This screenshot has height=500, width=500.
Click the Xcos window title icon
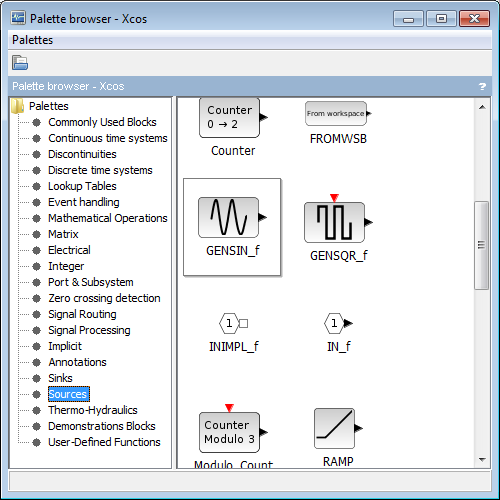pos(18,18)
